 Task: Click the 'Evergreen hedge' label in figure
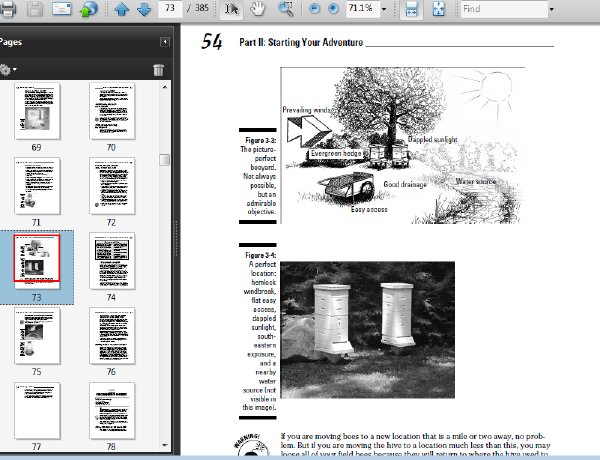click(336, 153)
